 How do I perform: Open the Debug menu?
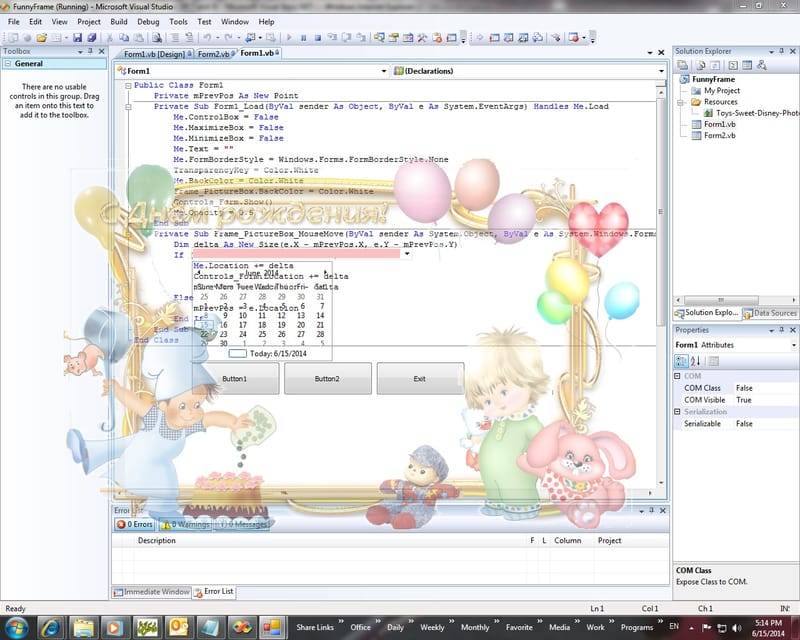pyautogui.click(x=148, y=22)
